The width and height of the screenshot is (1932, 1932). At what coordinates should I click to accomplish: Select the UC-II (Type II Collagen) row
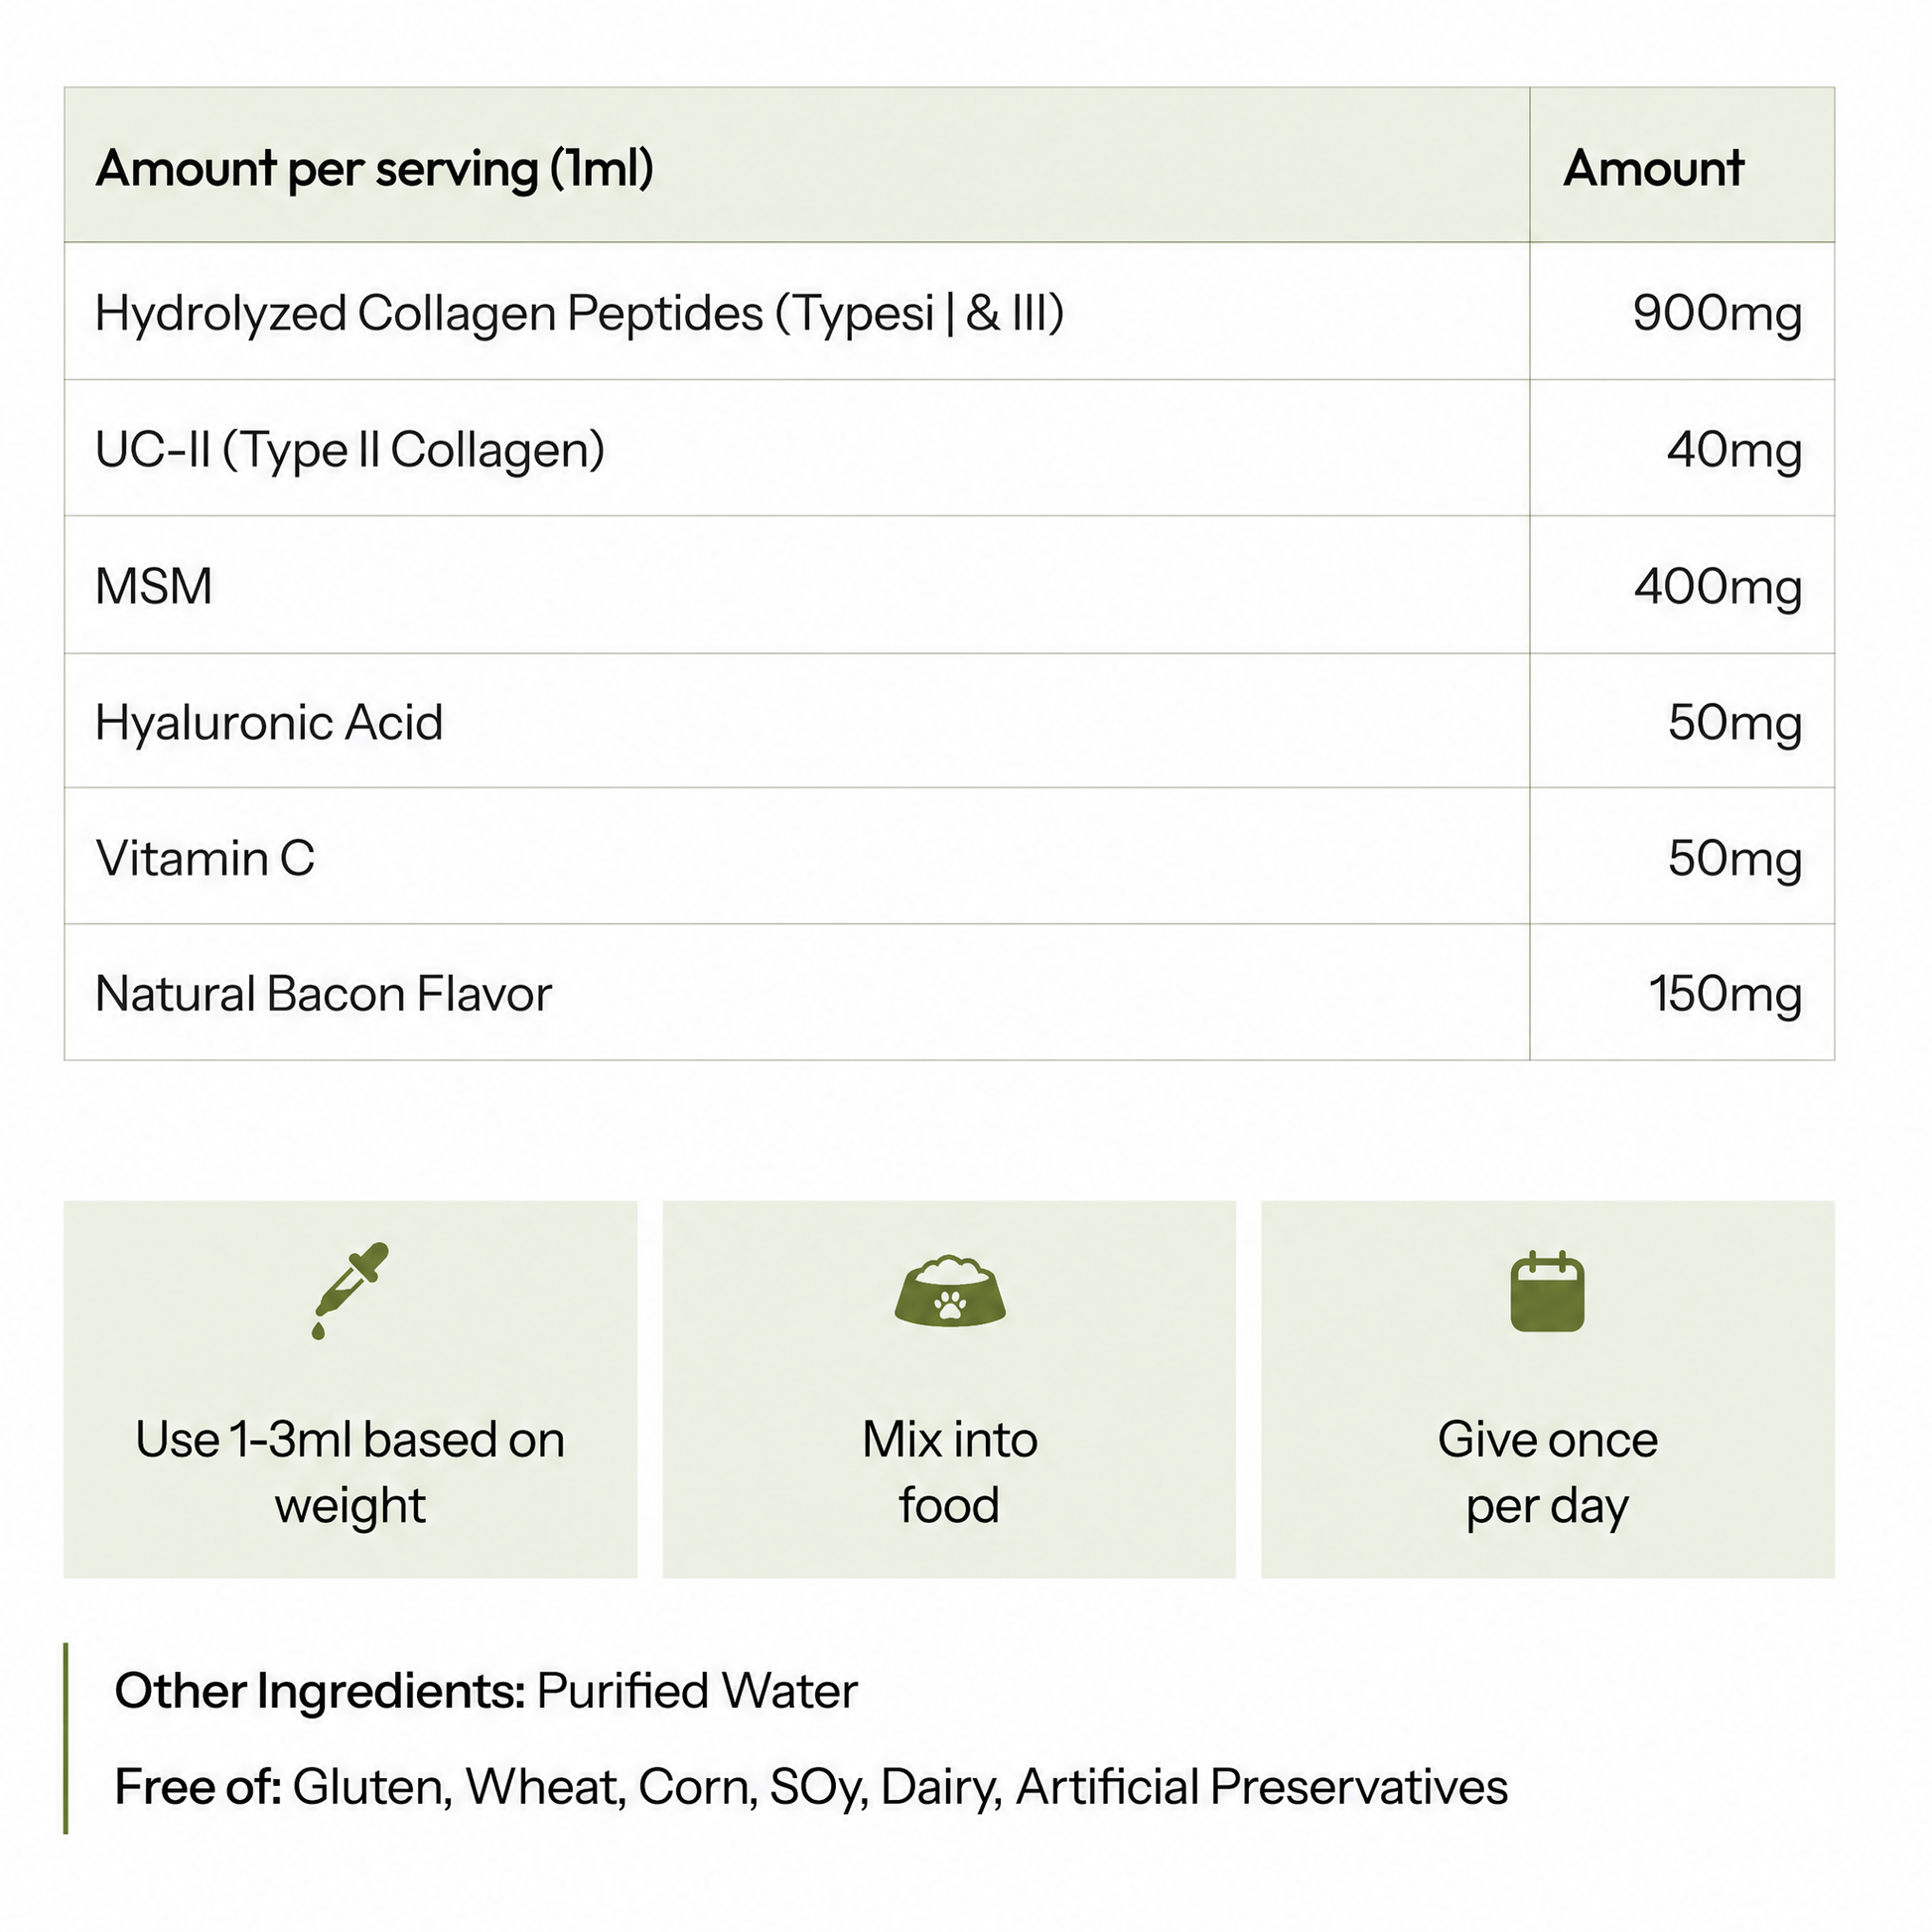pos(949,448)
